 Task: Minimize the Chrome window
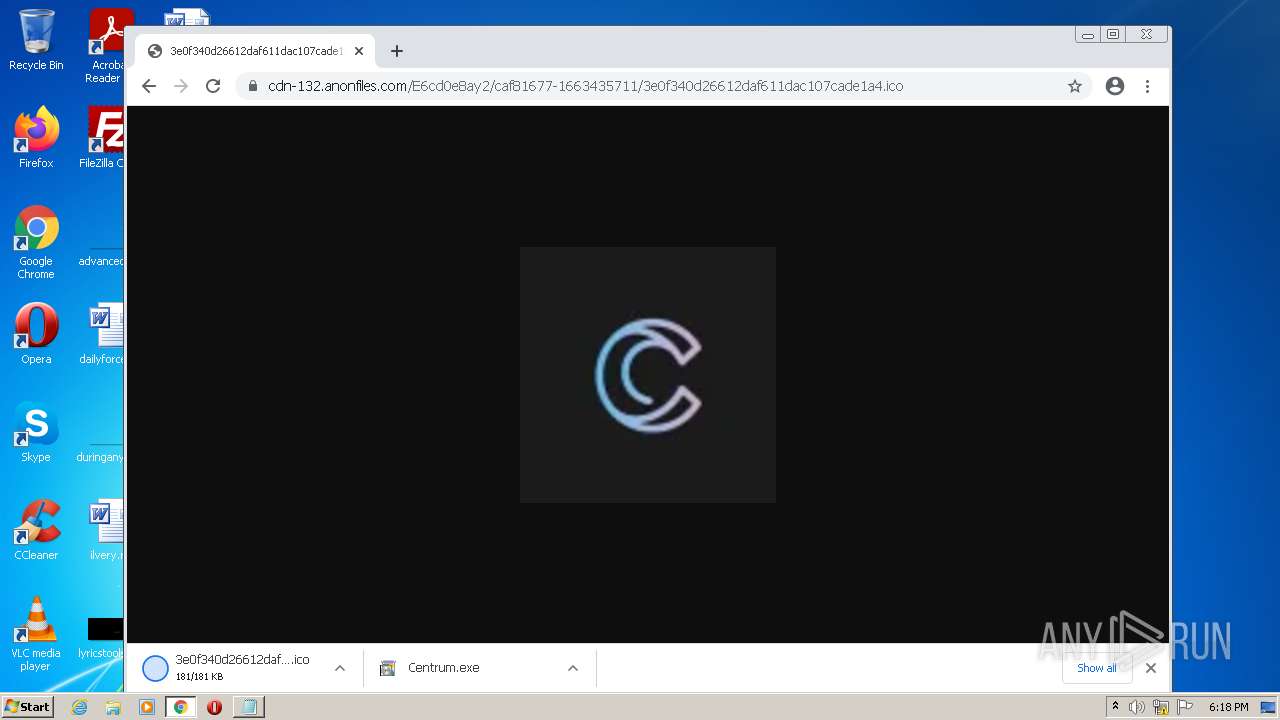coord(1088,34)
